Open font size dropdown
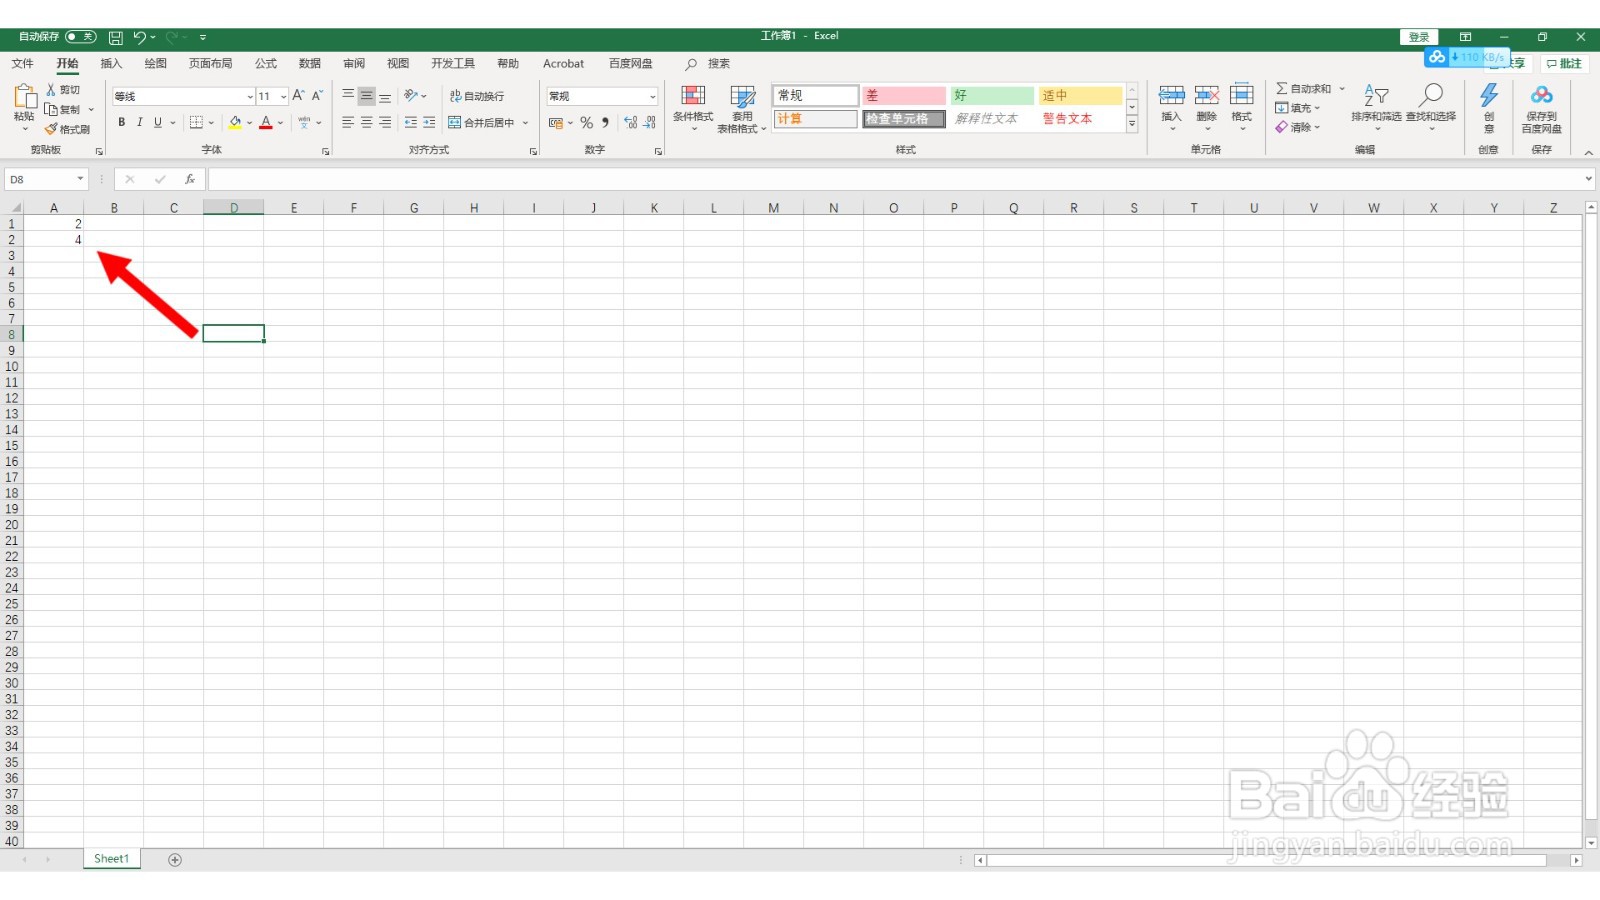 (283, 96)
